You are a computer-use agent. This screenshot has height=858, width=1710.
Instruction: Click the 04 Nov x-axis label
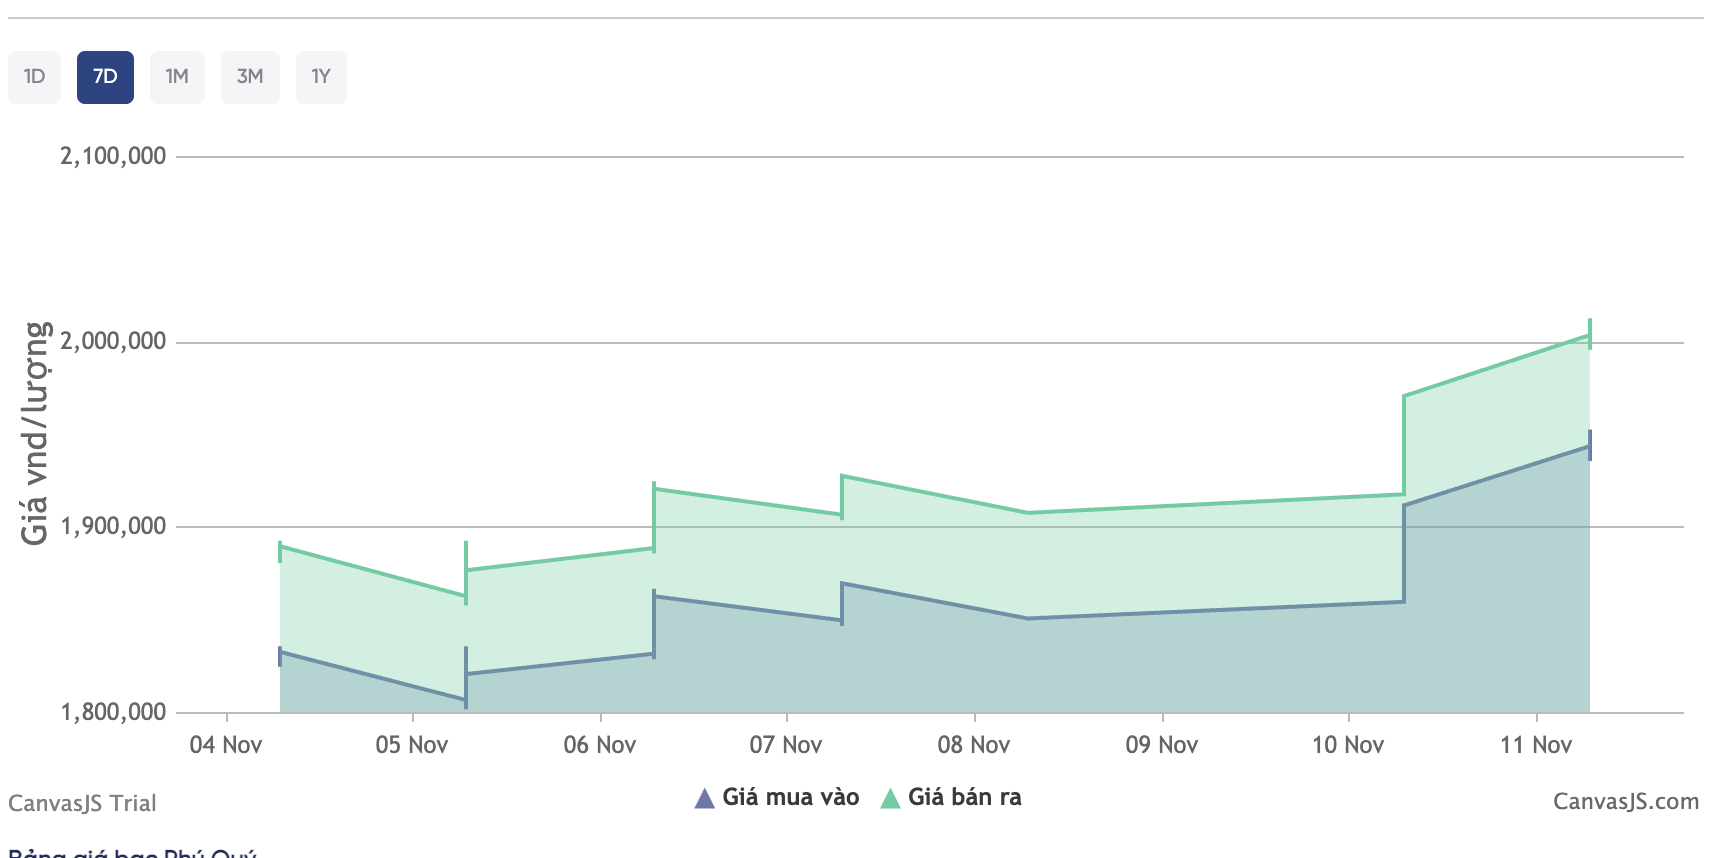tap(226, 745)
